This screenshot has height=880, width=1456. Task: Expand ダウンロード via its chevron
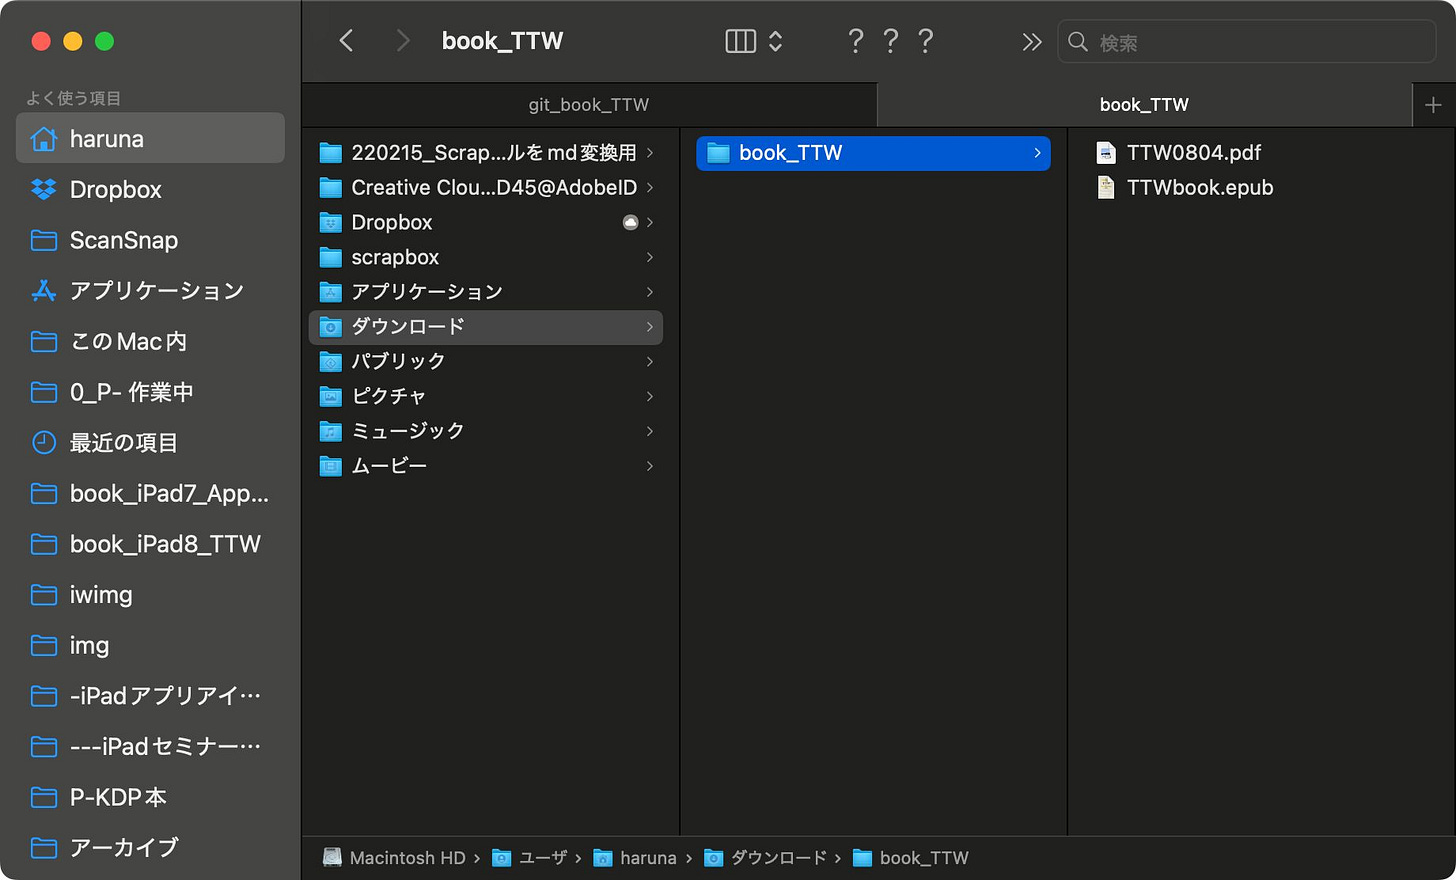coord(650,327)
